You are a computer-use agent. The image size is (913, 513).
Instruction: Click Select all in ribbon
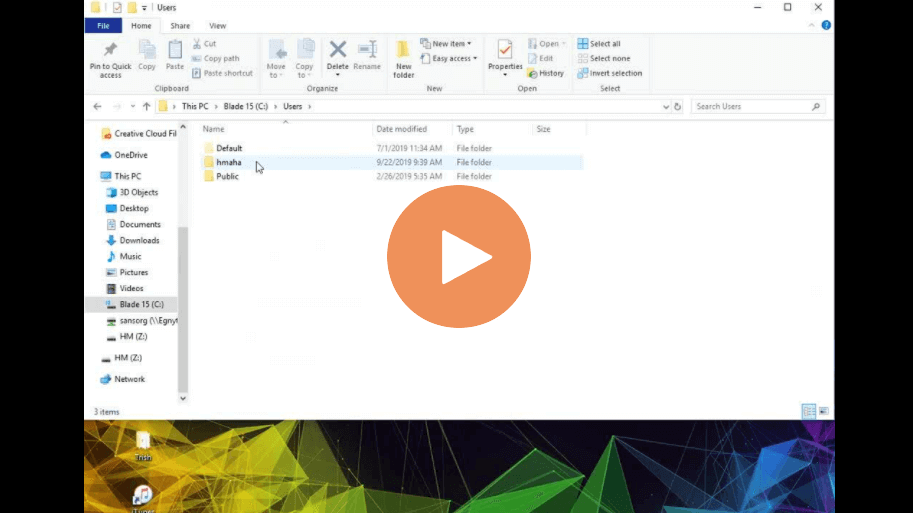click(x=599, y=44)
